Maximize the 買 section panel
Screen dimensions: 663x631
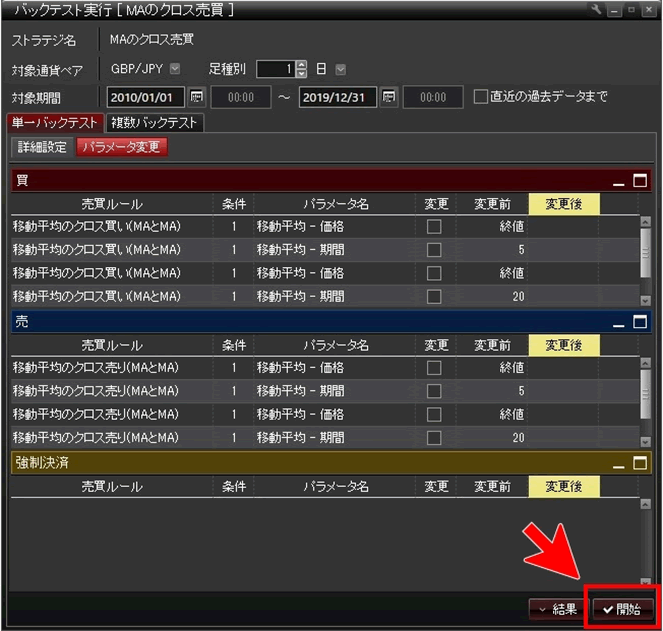640,181
